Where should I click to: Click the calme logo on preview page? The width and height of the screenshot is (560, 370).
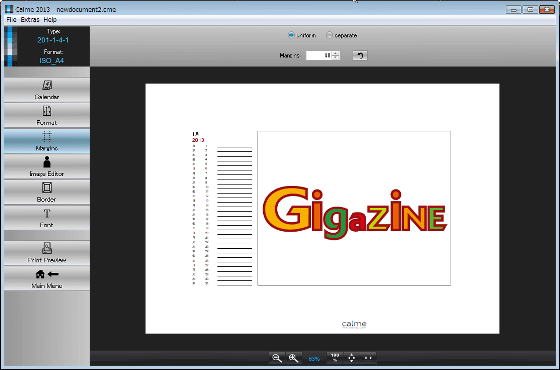(x=354, y=324)
